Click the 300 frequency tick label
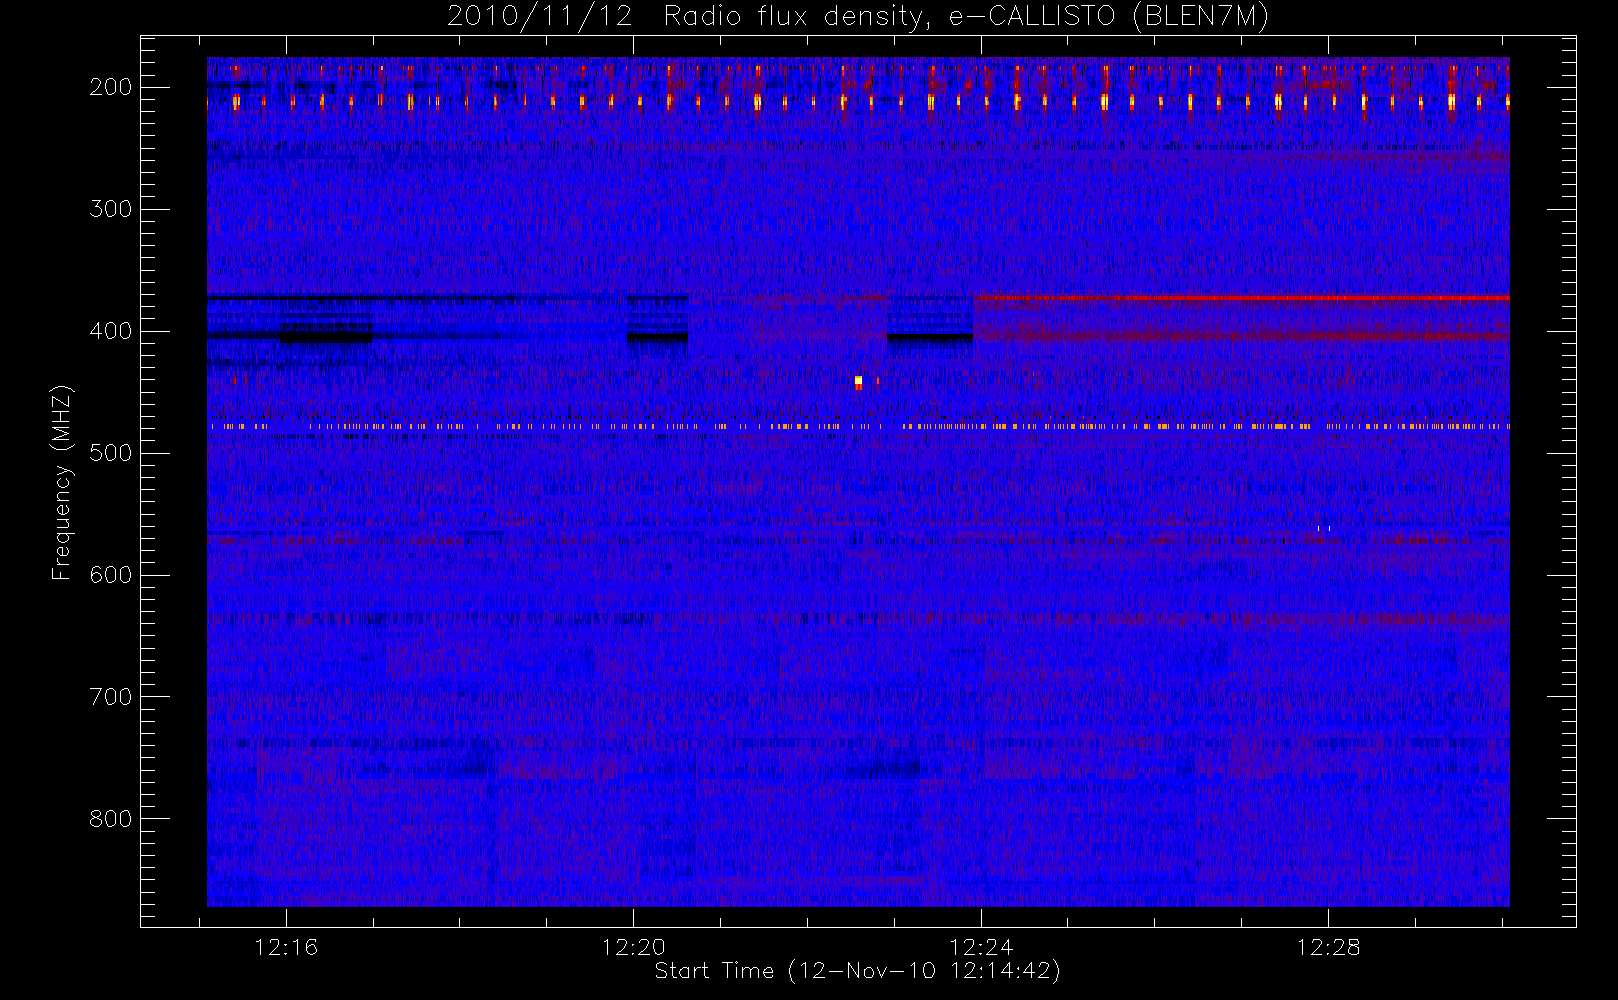 point(111,209)
